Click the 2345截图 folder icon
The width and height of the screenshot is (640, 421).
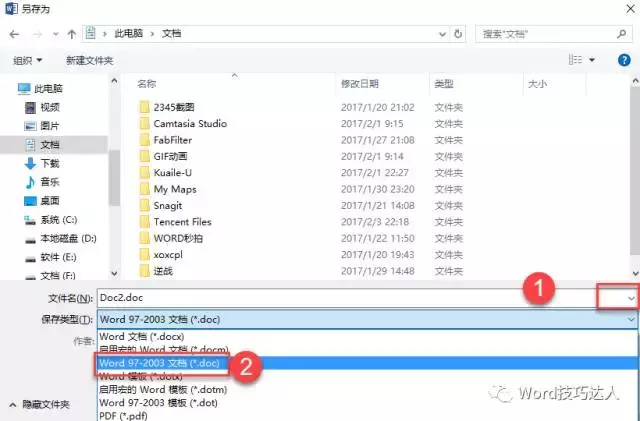(144, 107)
